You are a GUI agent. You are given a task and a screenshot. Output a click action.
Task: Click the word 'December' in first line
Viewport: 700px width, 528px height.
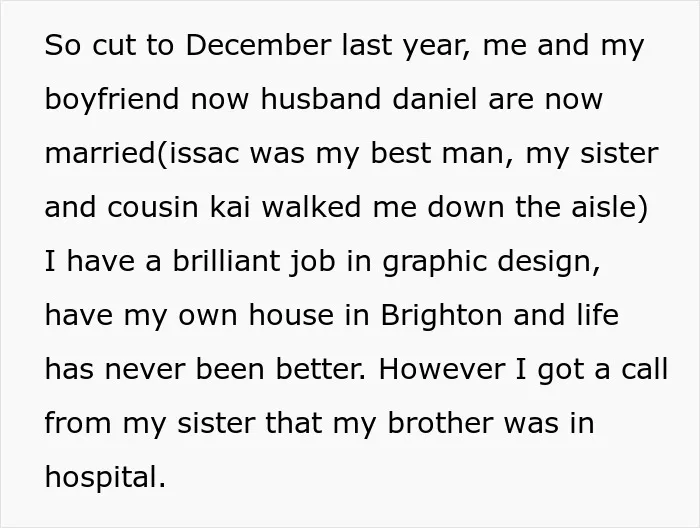coord(258,45)
